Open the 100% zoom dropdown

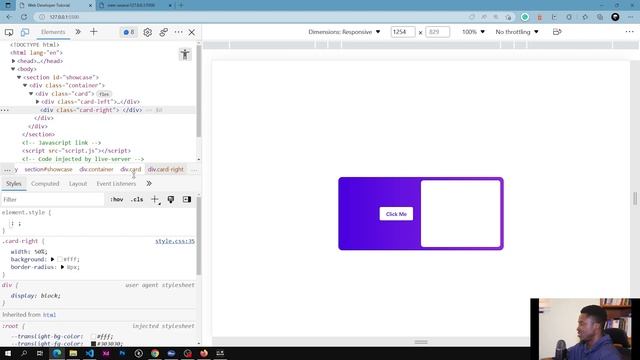click(x=473, y=32)
